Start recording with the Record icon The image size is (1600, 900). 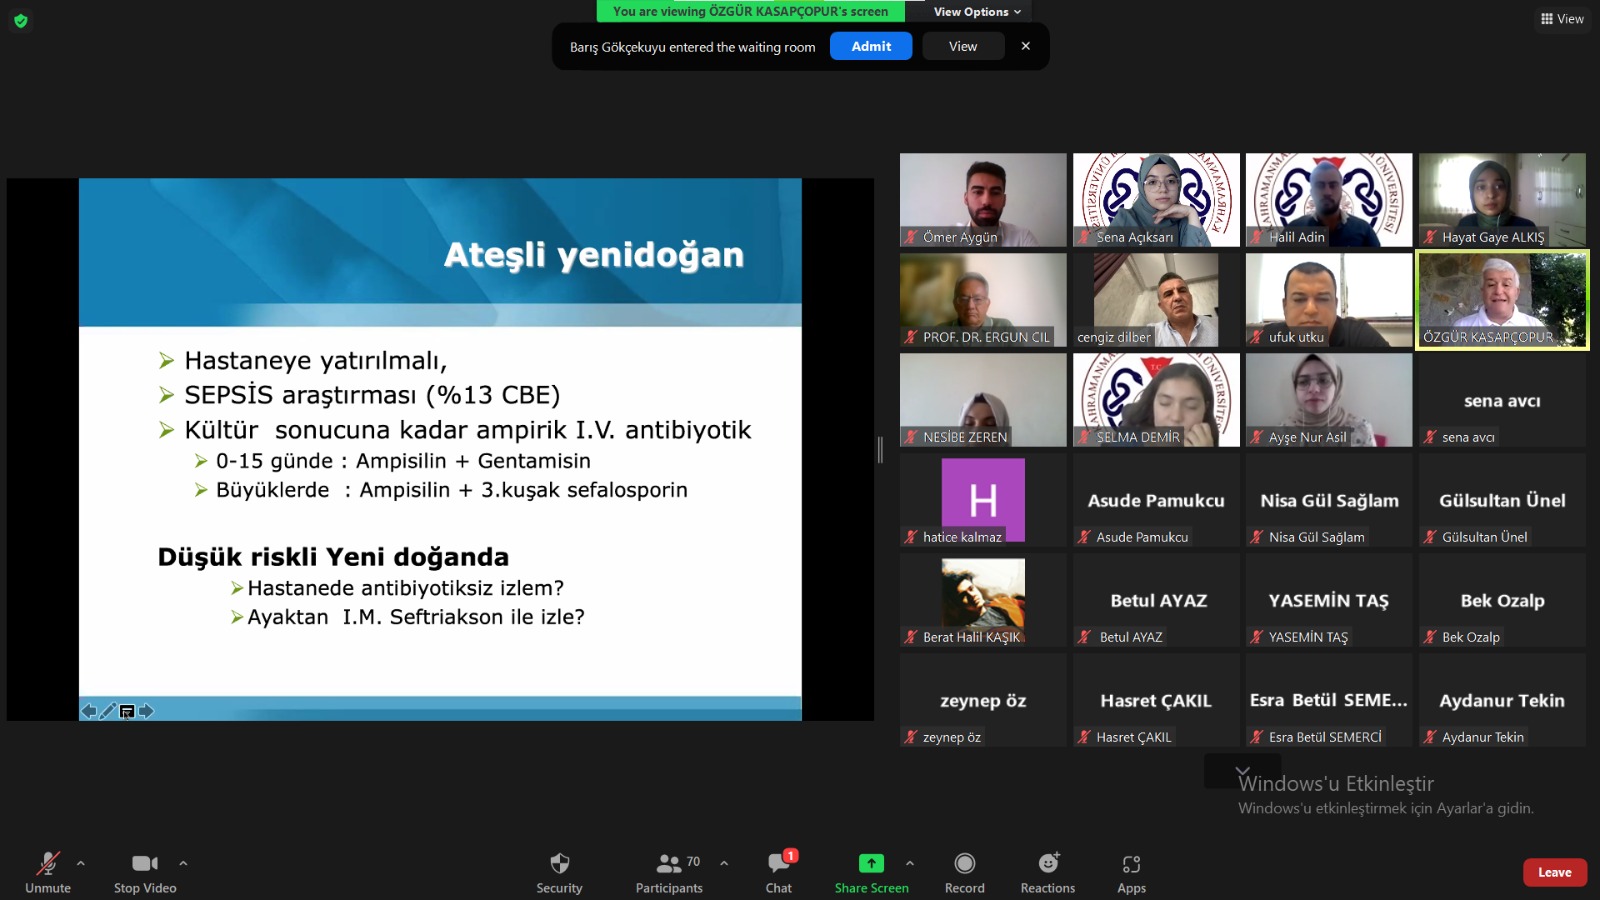click(964, 864)
